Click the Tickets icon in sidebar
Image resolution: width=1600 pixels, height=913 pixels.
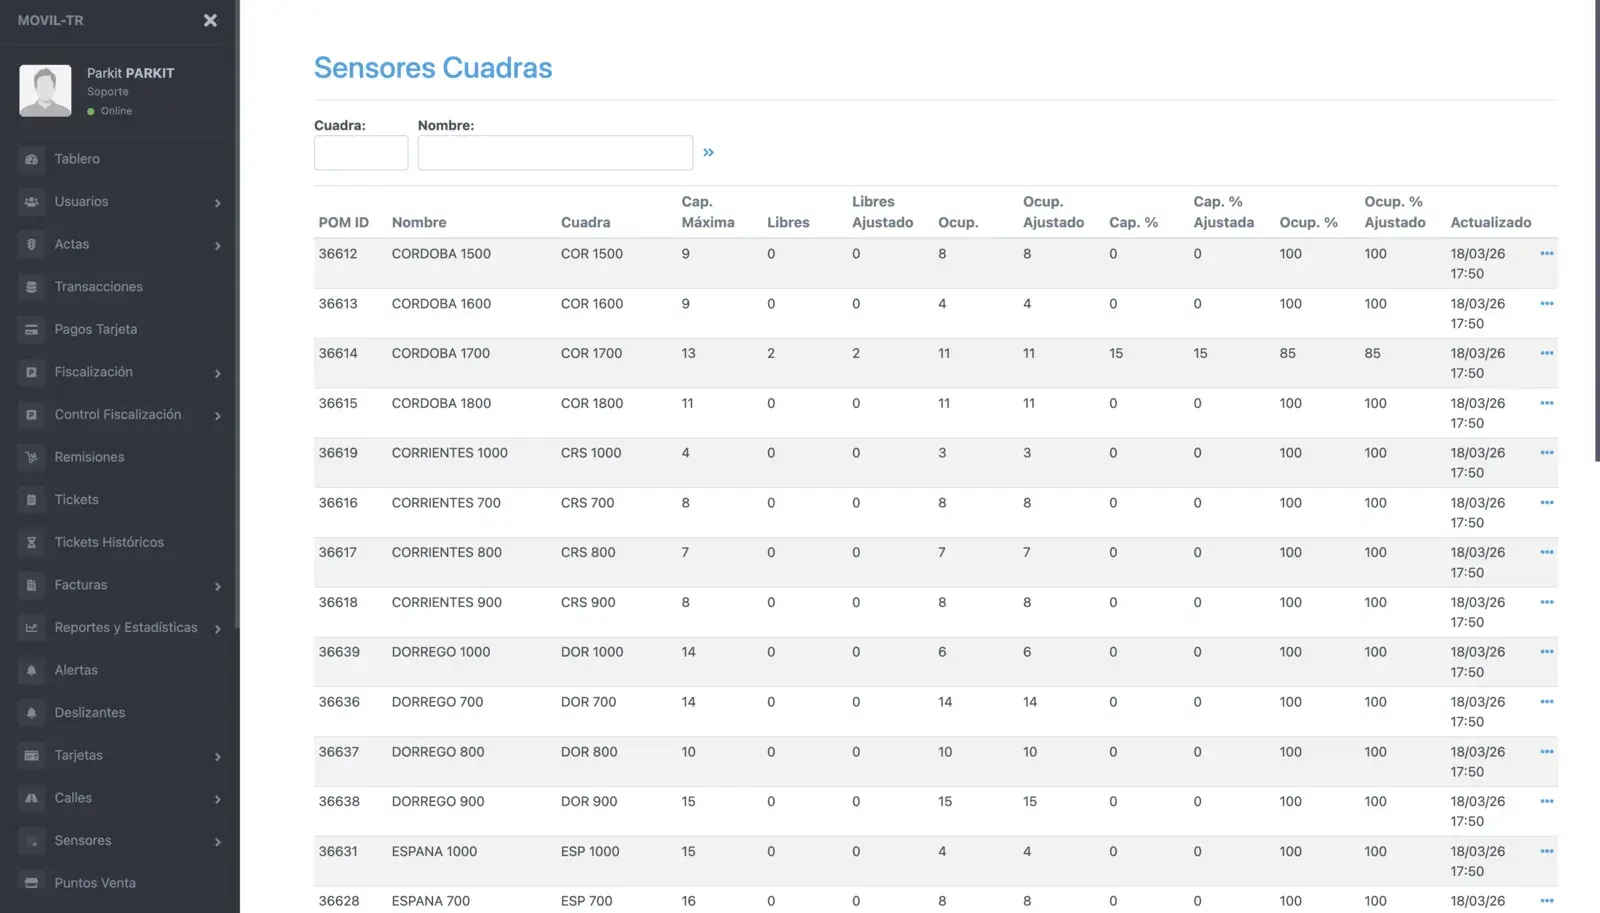pyautogui.click(x=31, y=500)
